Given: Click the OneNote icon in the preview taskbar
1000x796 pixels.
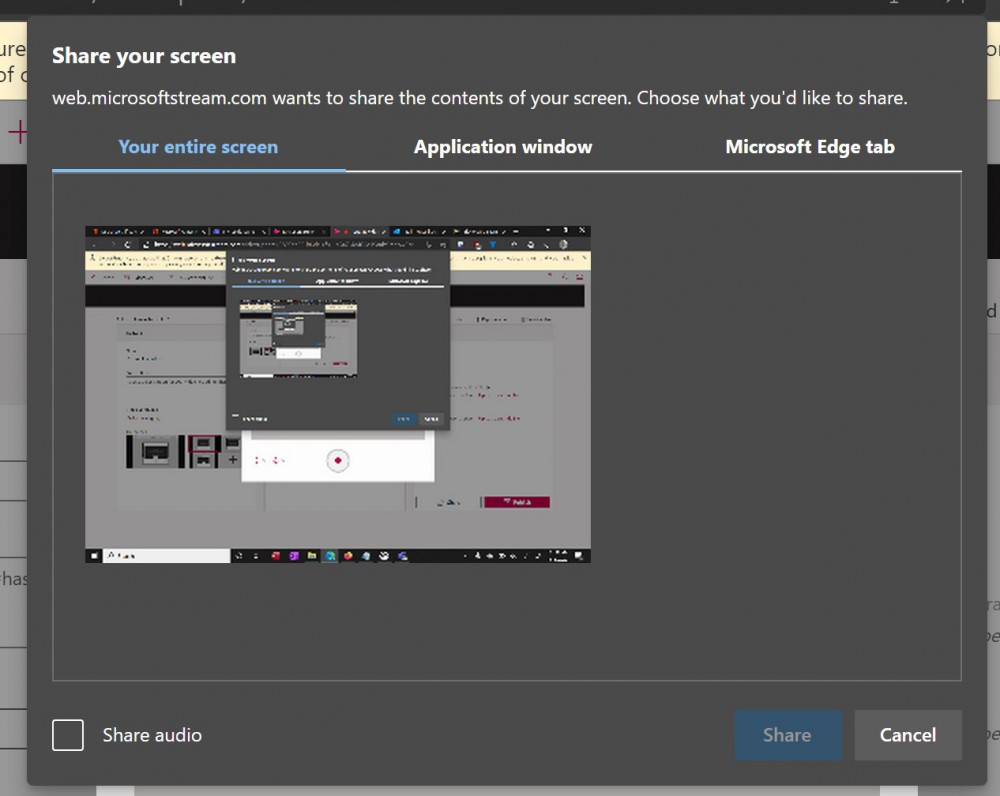Looking at the screenshot, I should click(x=294, y=553).
